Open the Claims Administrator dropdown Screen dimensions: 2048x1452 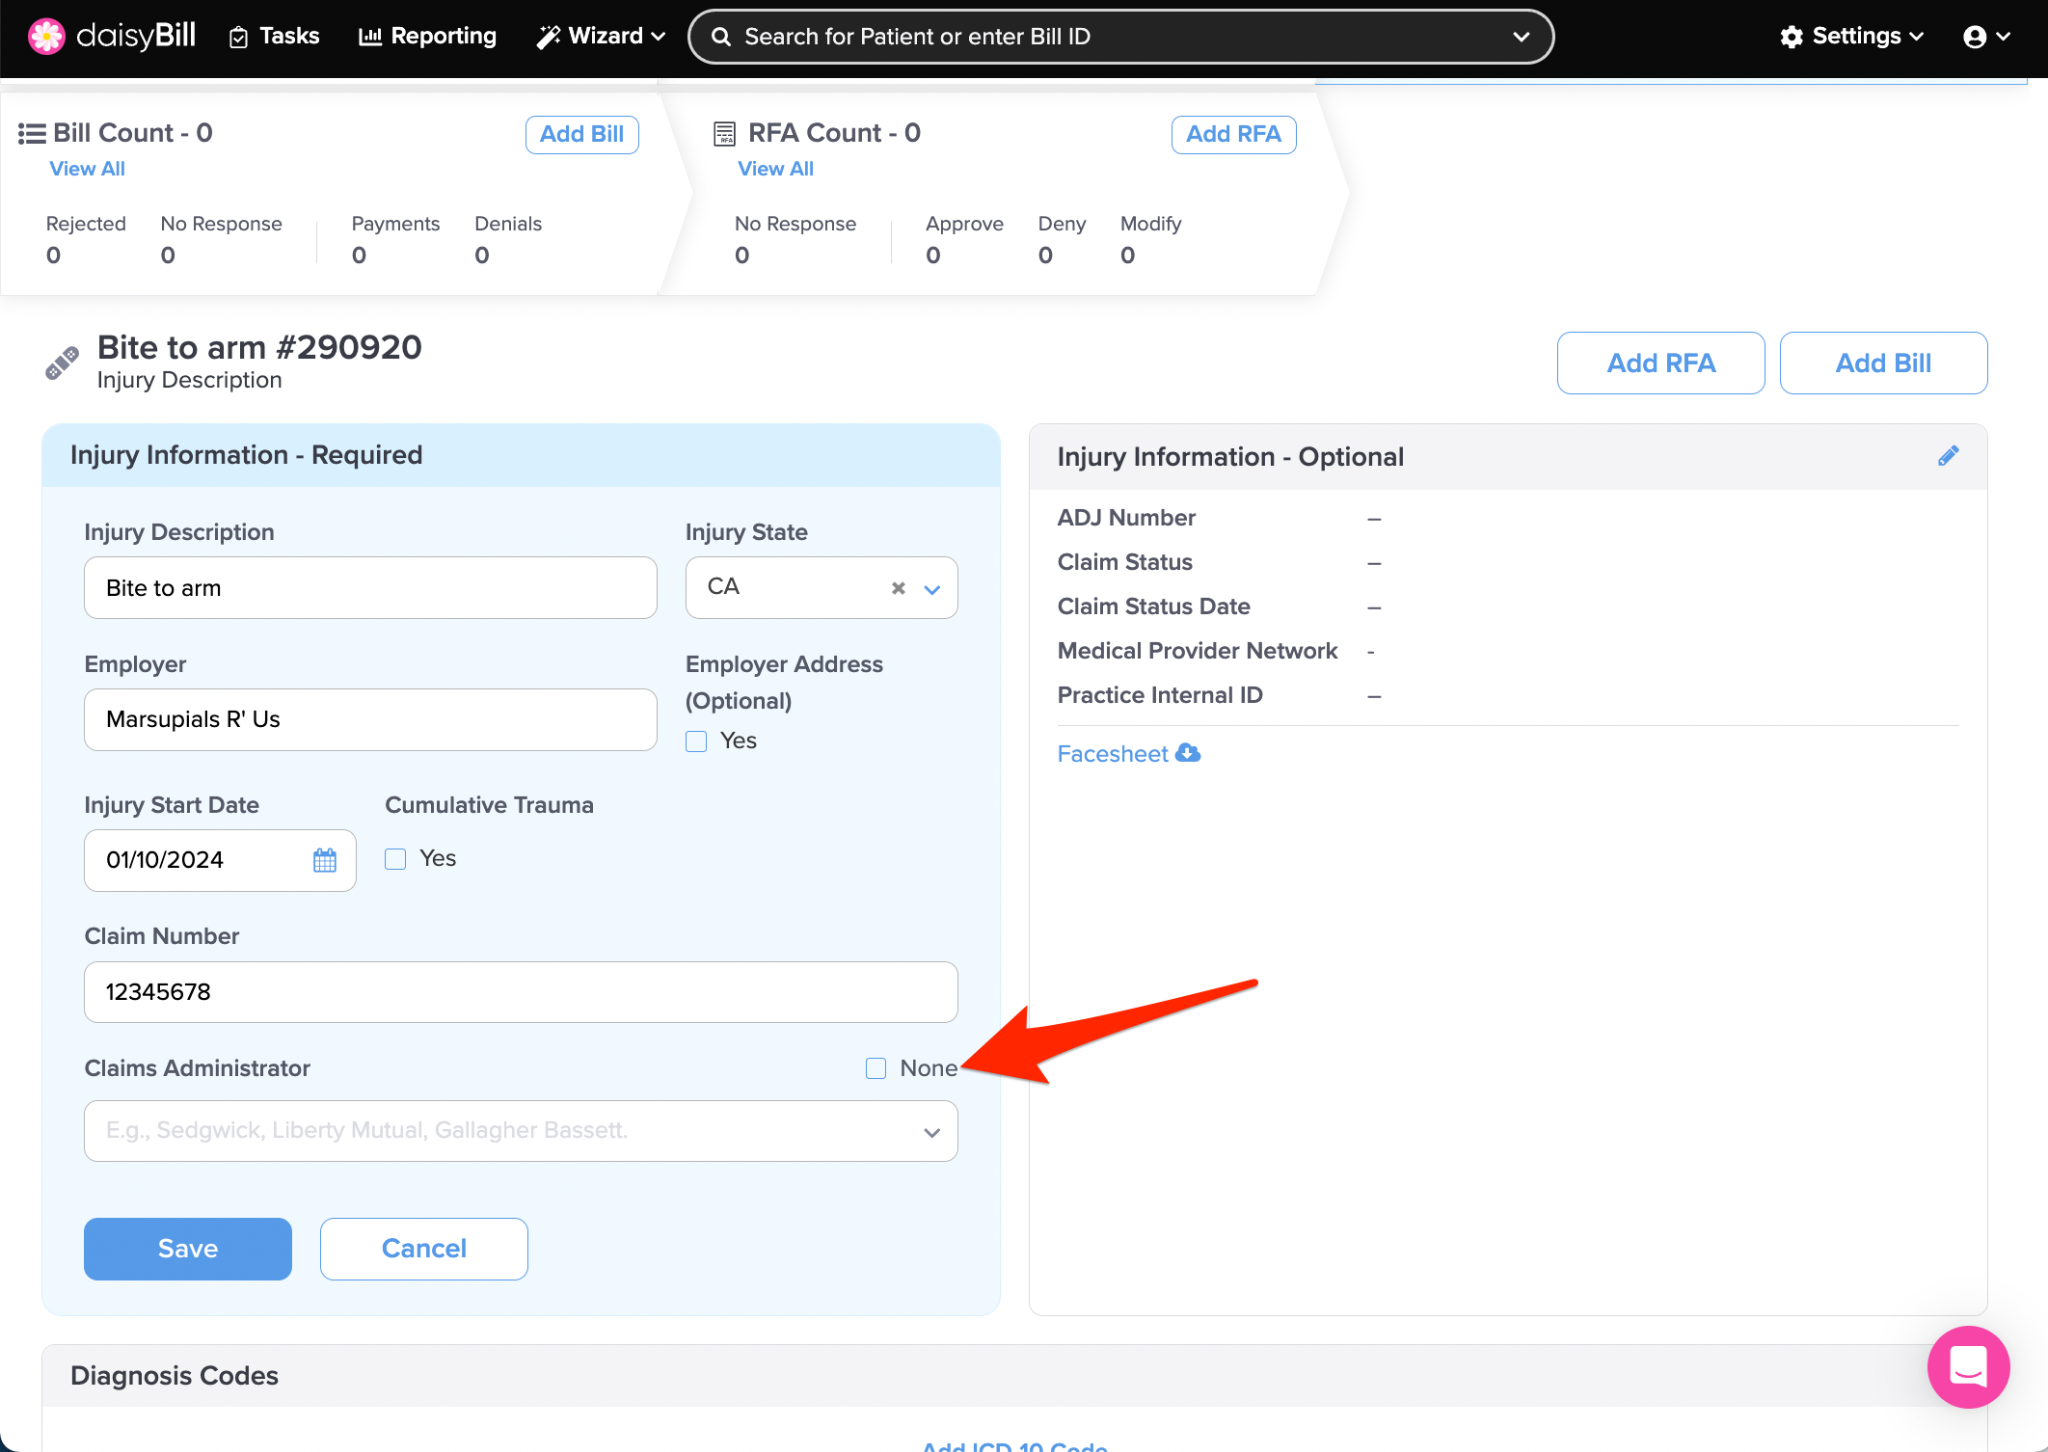(520, 1131)
